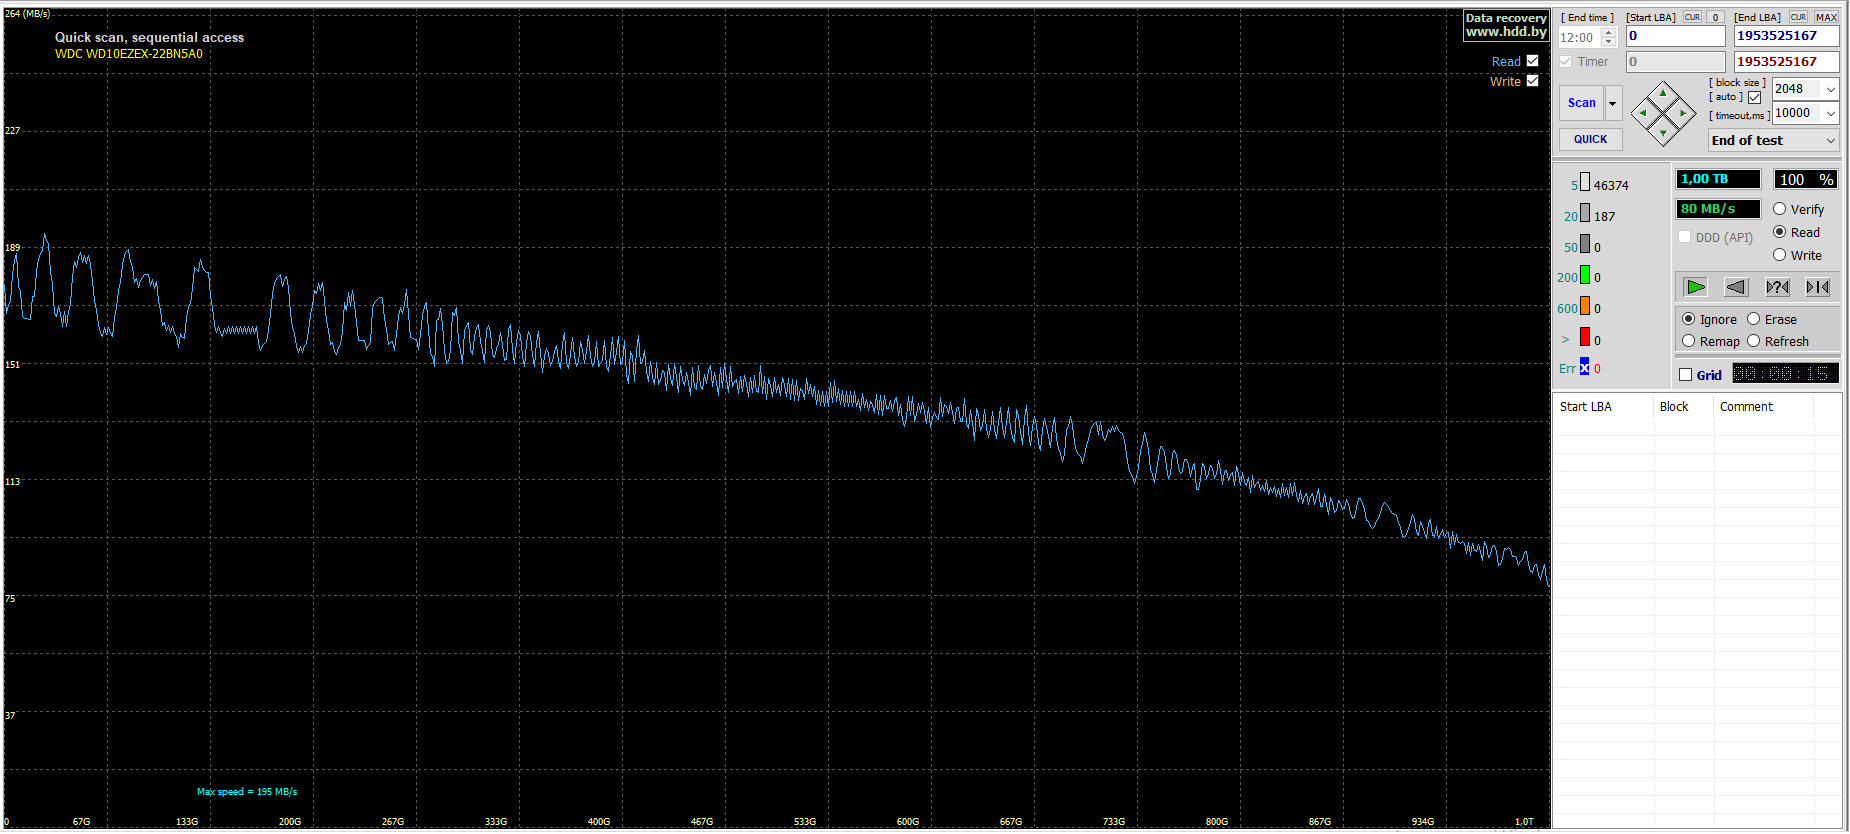Select the Verify radio button
This screenshot has width=1850, height=834.
coord(1779,209)
